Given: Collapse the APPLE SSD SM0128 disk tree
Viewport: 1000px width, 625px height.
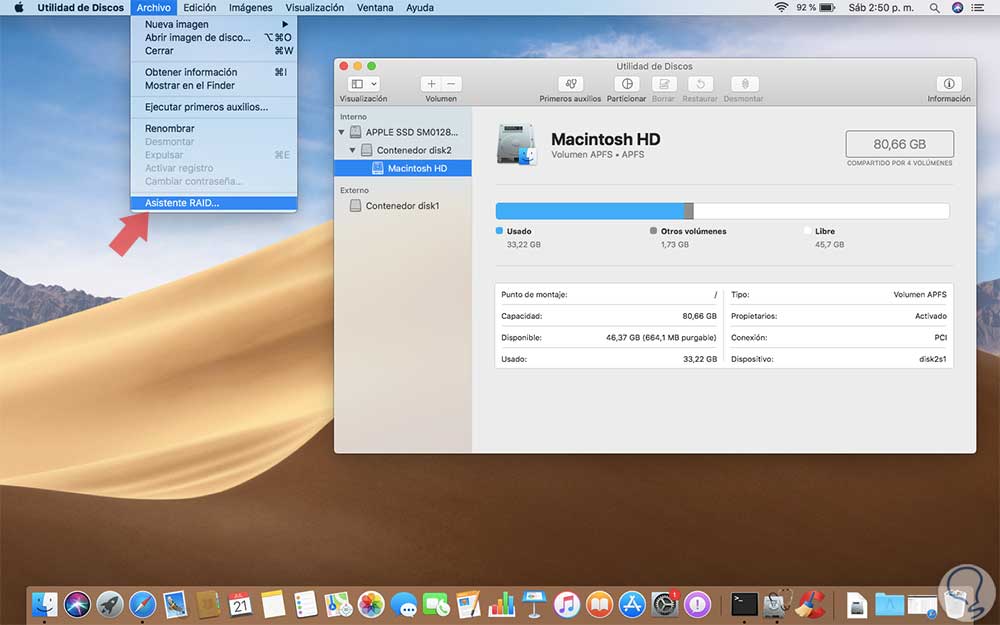Looking at the screenshot, I should [341, 133].
